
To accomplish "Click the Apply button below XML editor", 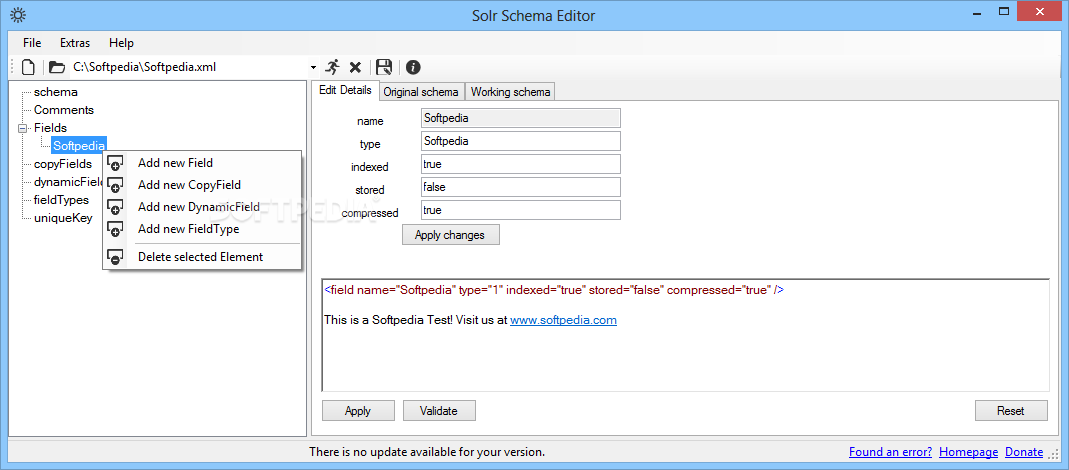I will pos(358,411).
